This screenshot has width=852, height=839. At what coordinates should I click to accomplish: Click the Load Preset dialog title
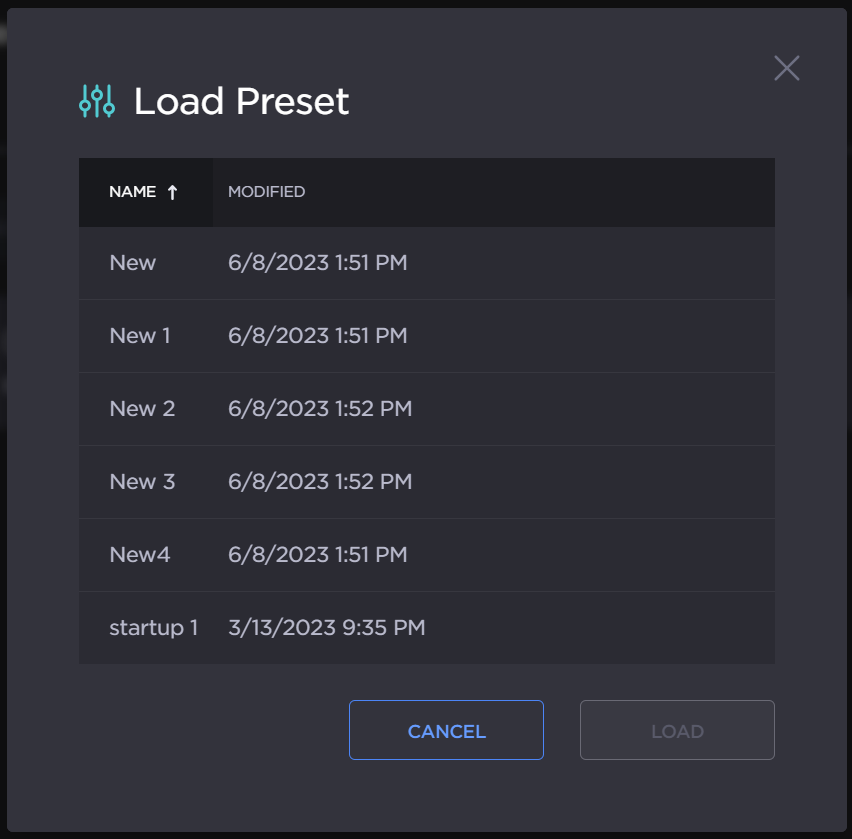point(241,101)
